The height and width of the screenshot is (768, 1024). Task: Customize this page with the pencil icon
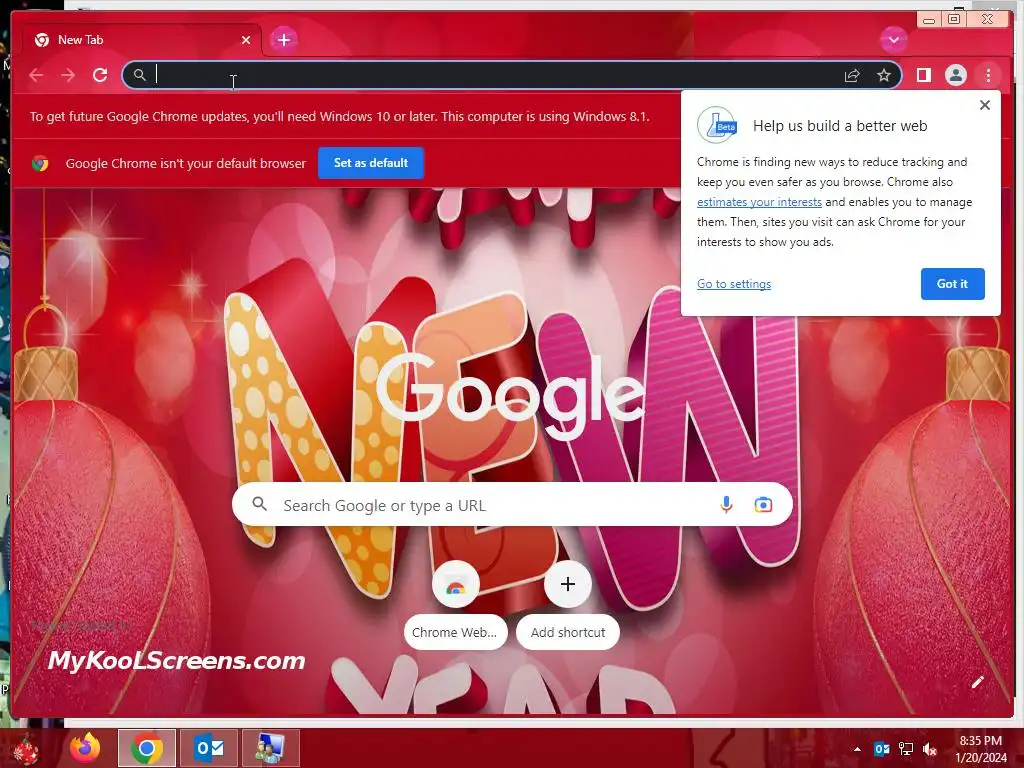coord(978,682)
